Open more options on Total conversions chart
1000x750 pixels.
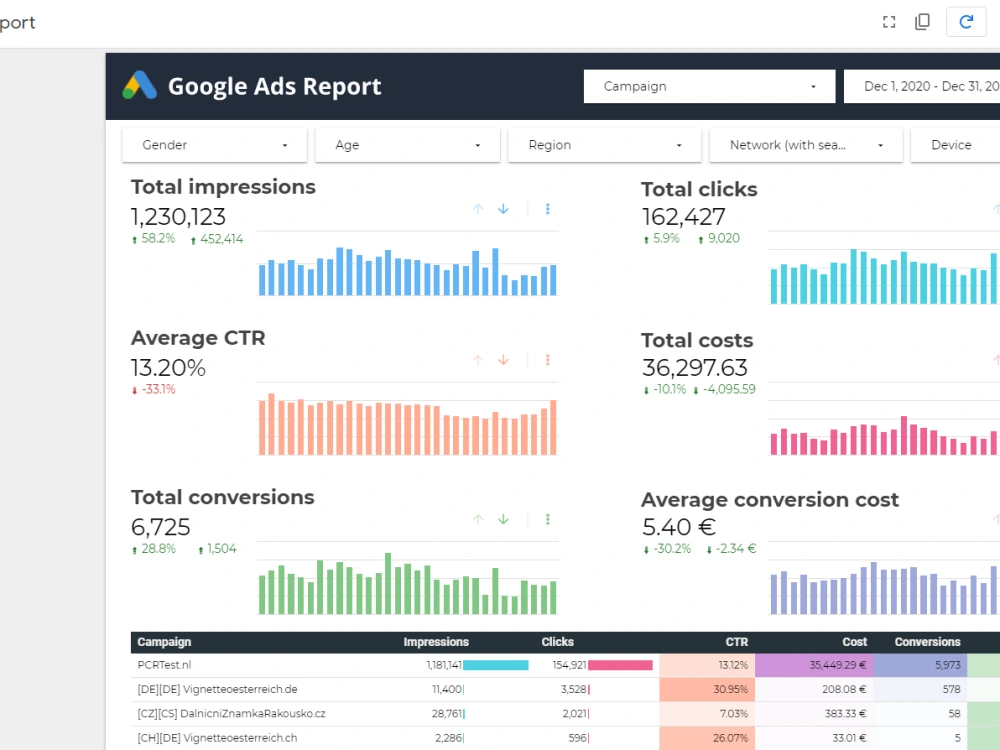click(547, 519)
